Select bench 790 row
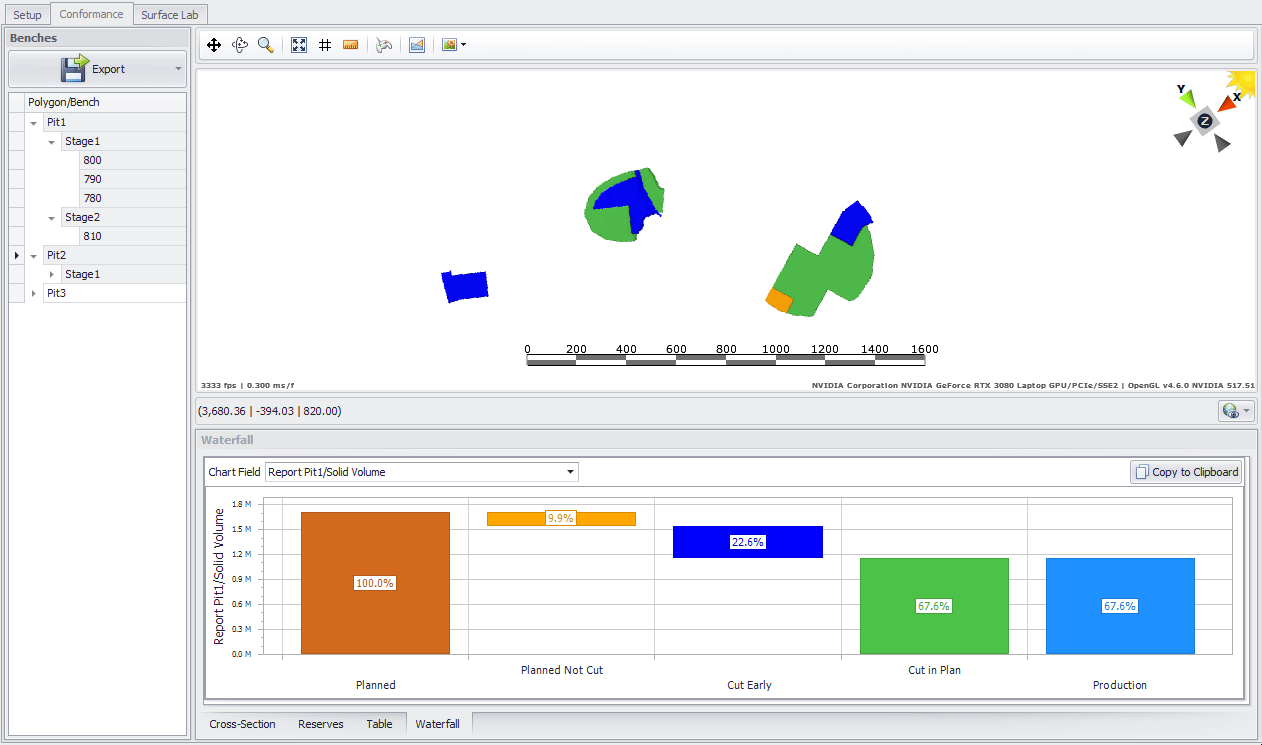Image resolution: width=1262 pixels, height=745 pixels. 133,179
